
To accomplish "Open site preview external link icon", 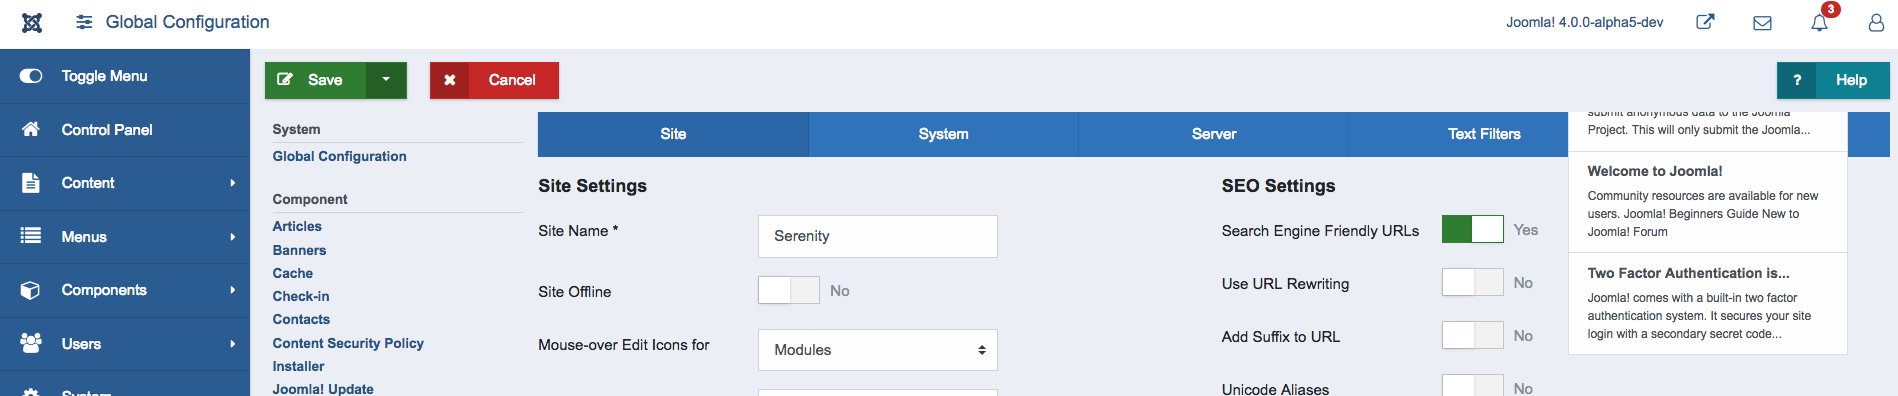I will tap(1705, 22).
